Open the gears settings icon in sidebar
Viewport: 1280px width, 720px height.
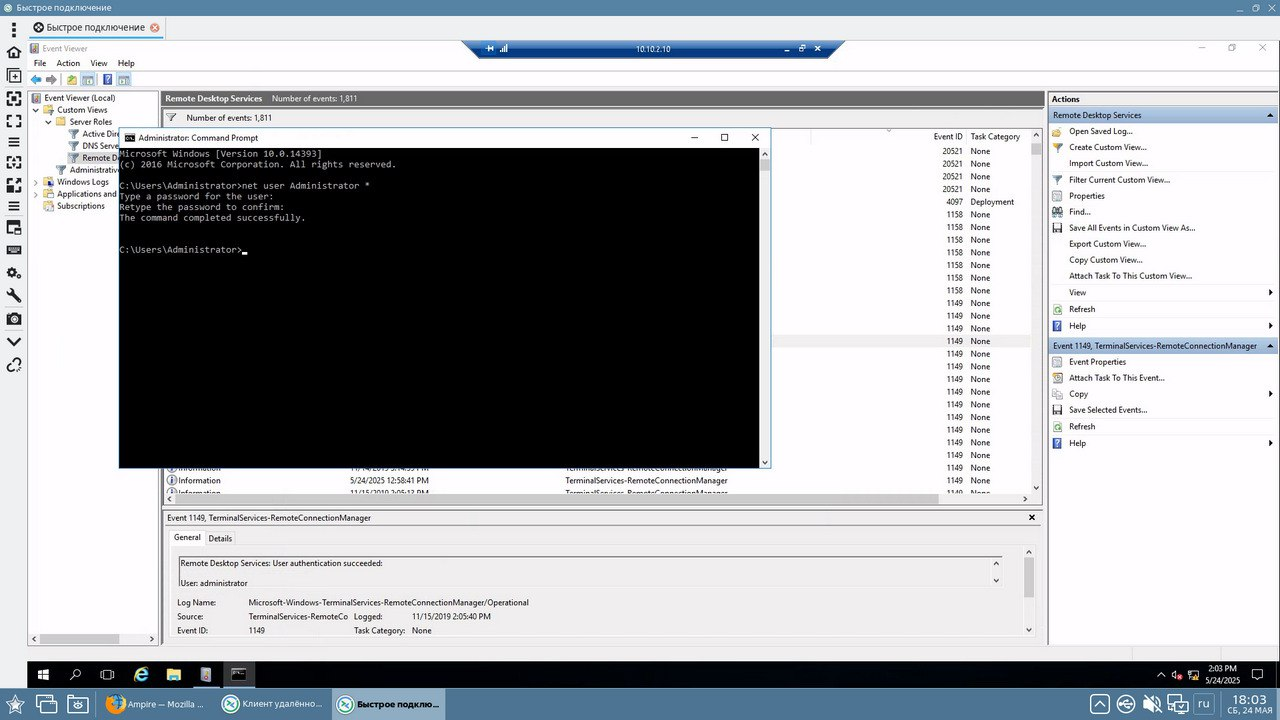click(14, 273)
